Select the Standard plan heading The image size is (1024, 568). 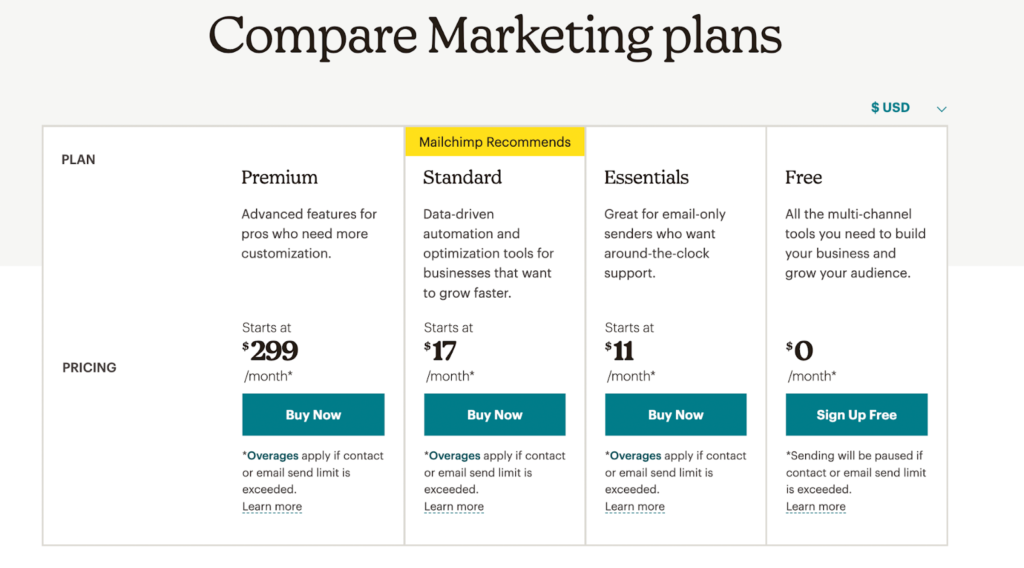462,178
